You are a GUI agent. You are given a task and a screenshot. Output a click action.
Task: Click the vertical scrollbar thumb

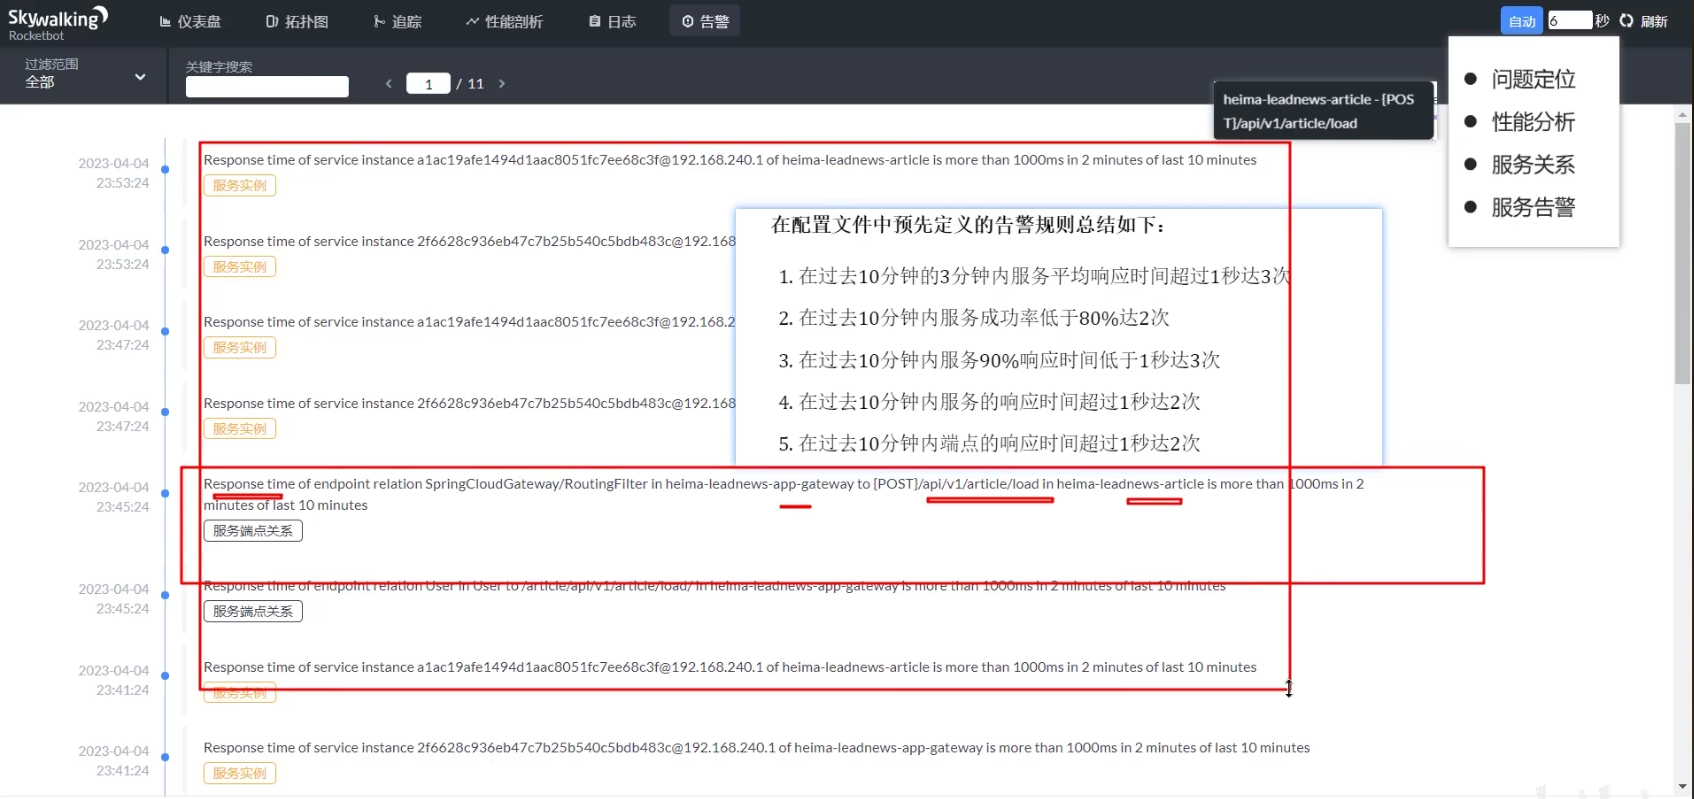click(x=1682, y=252)
